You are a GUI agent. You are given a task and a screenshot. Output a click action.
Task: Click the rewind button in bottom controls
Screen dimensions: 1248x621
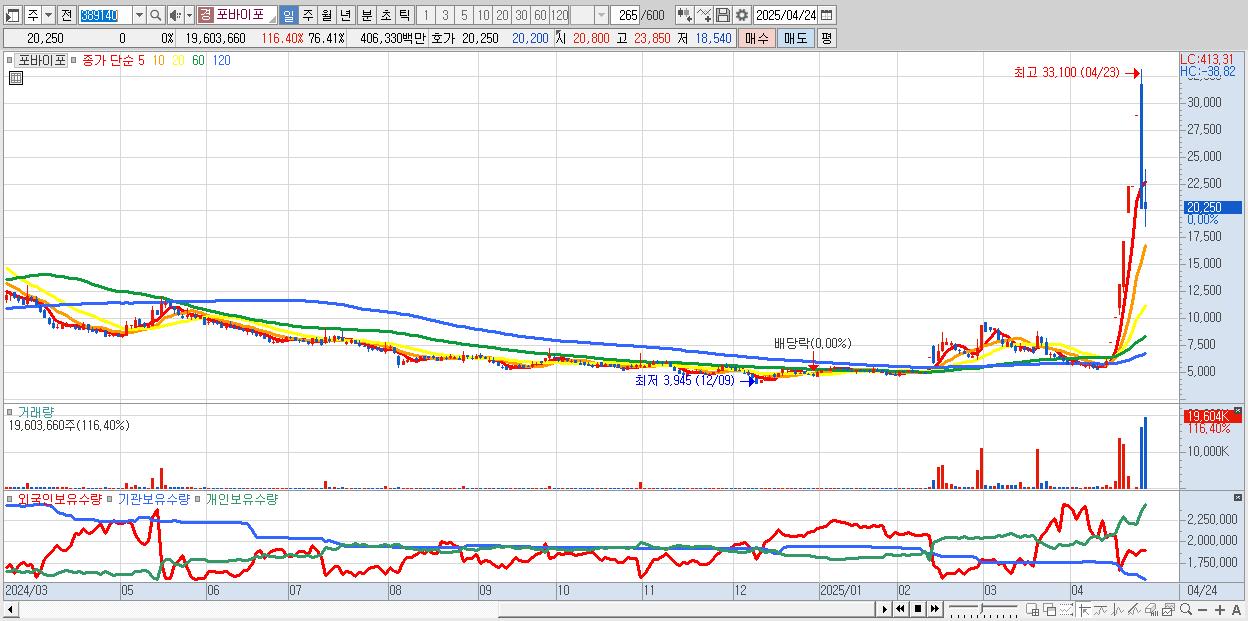pyautogui.click(x=900, y=609)
